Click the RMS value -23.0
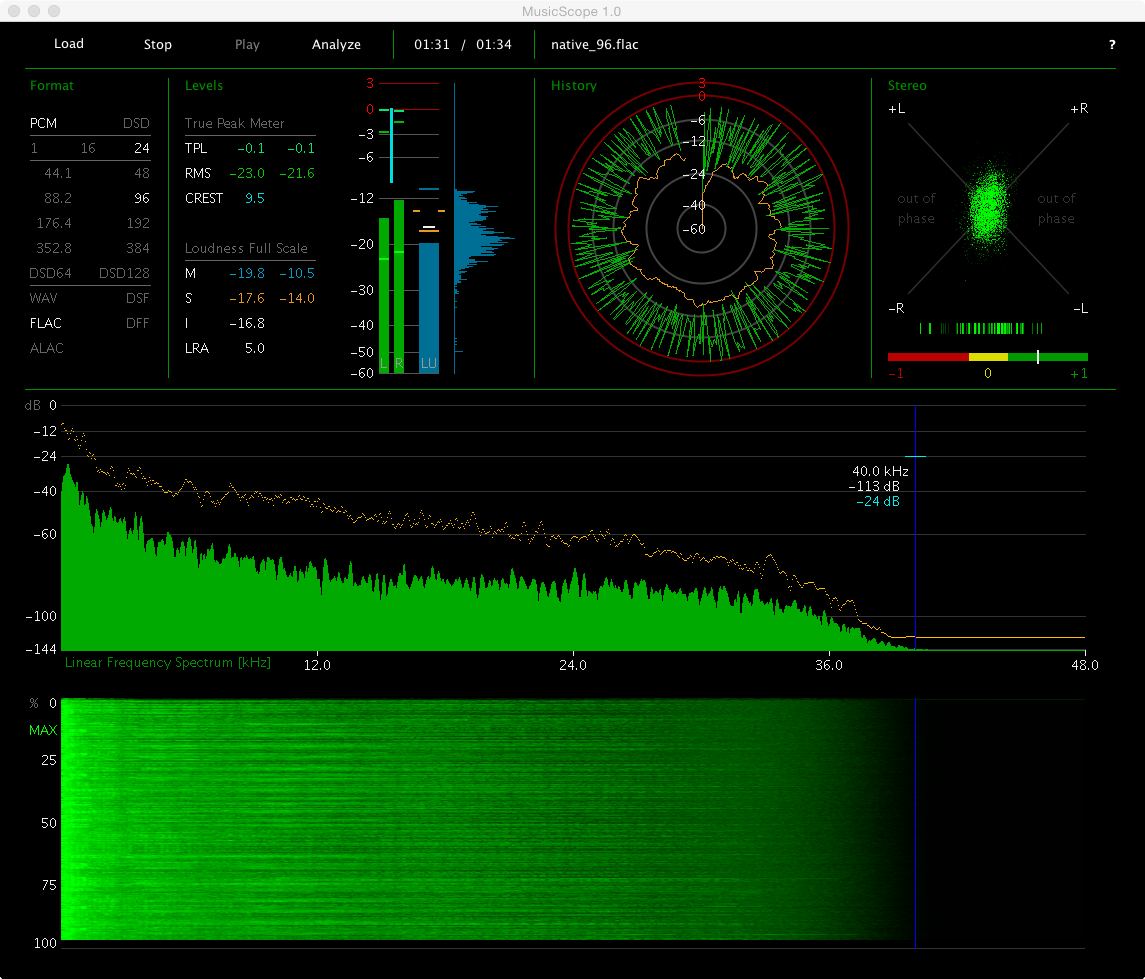The height and width of the screenshot is (979, 1145). [247, 173]
